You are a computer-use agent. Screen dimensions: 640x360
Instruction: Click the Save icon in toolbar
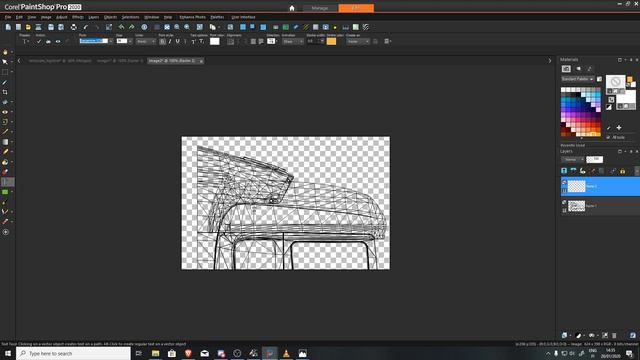[x=51, y=27]
